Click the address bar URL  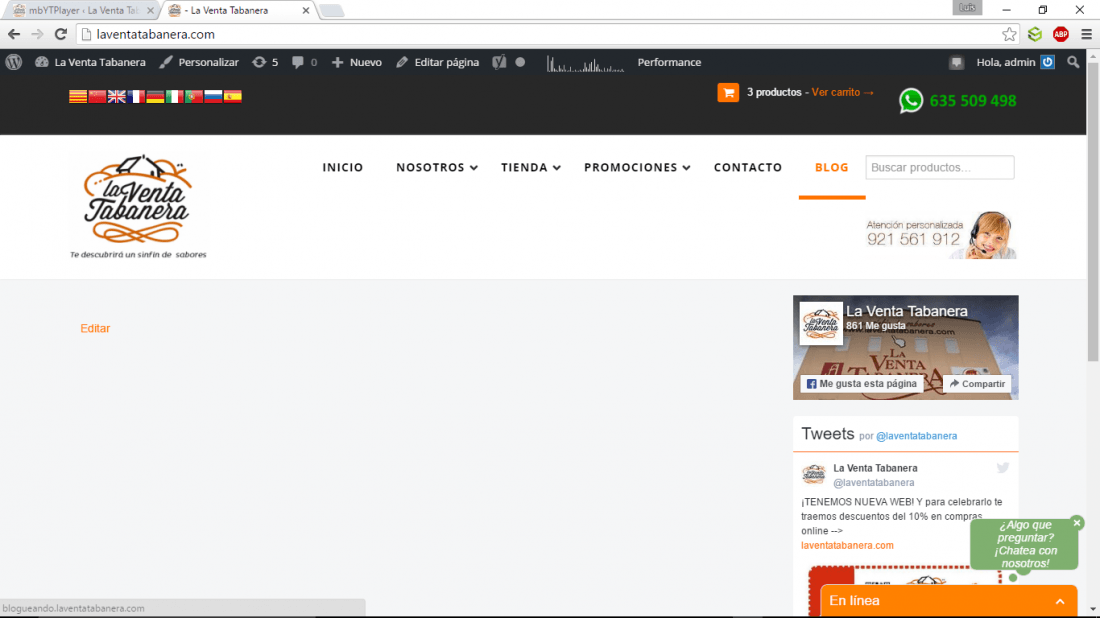[156, 34]
